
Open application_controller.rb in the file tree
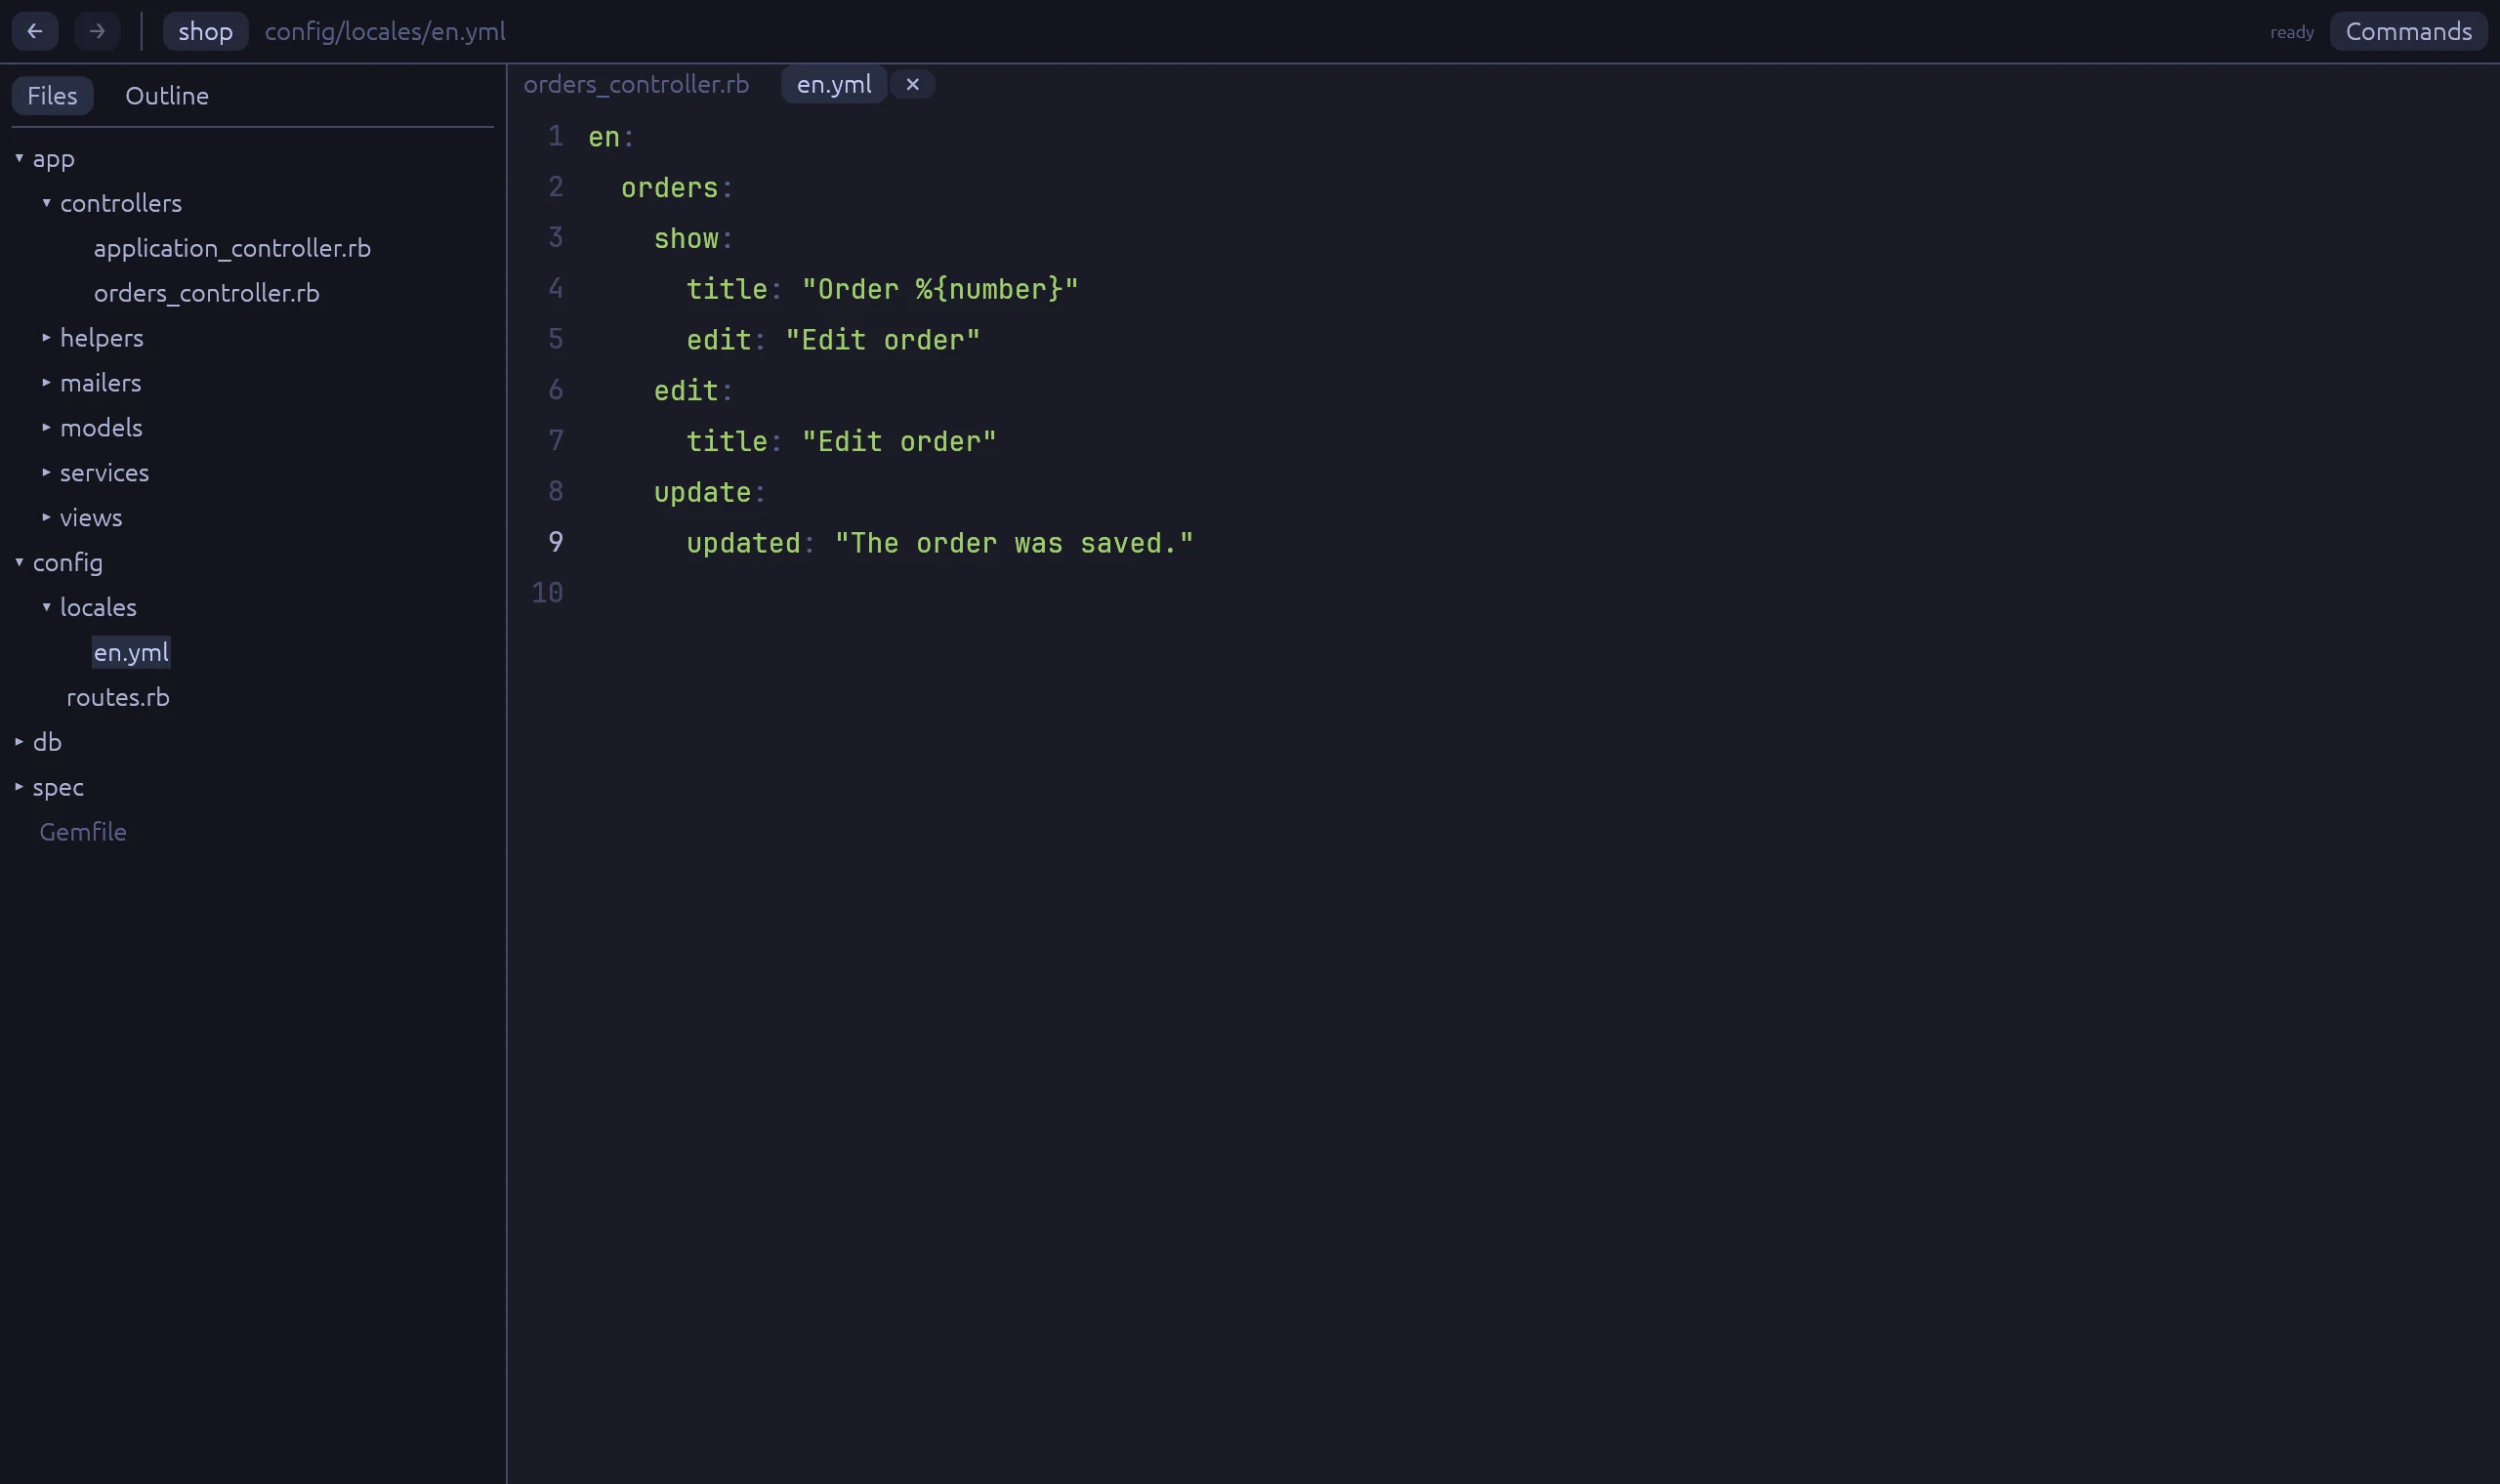click(x=232, y=248)
